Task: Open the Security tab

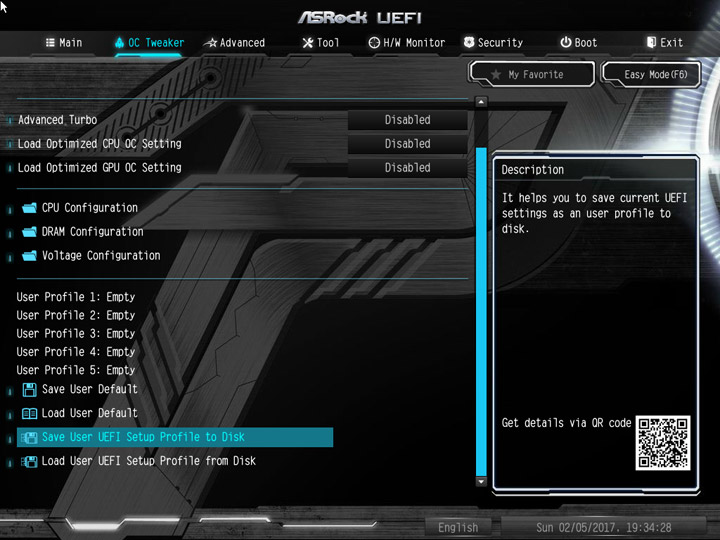Action: click(x=493, y=43)
